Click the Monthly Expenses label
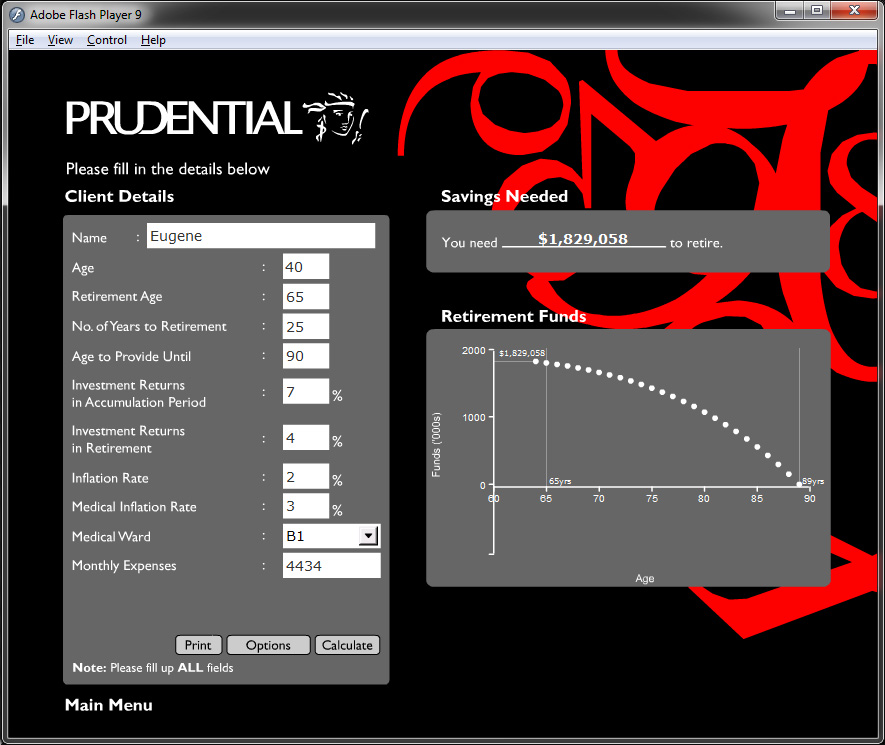Viewport: 885px width, 745px height. coord(124,566)
